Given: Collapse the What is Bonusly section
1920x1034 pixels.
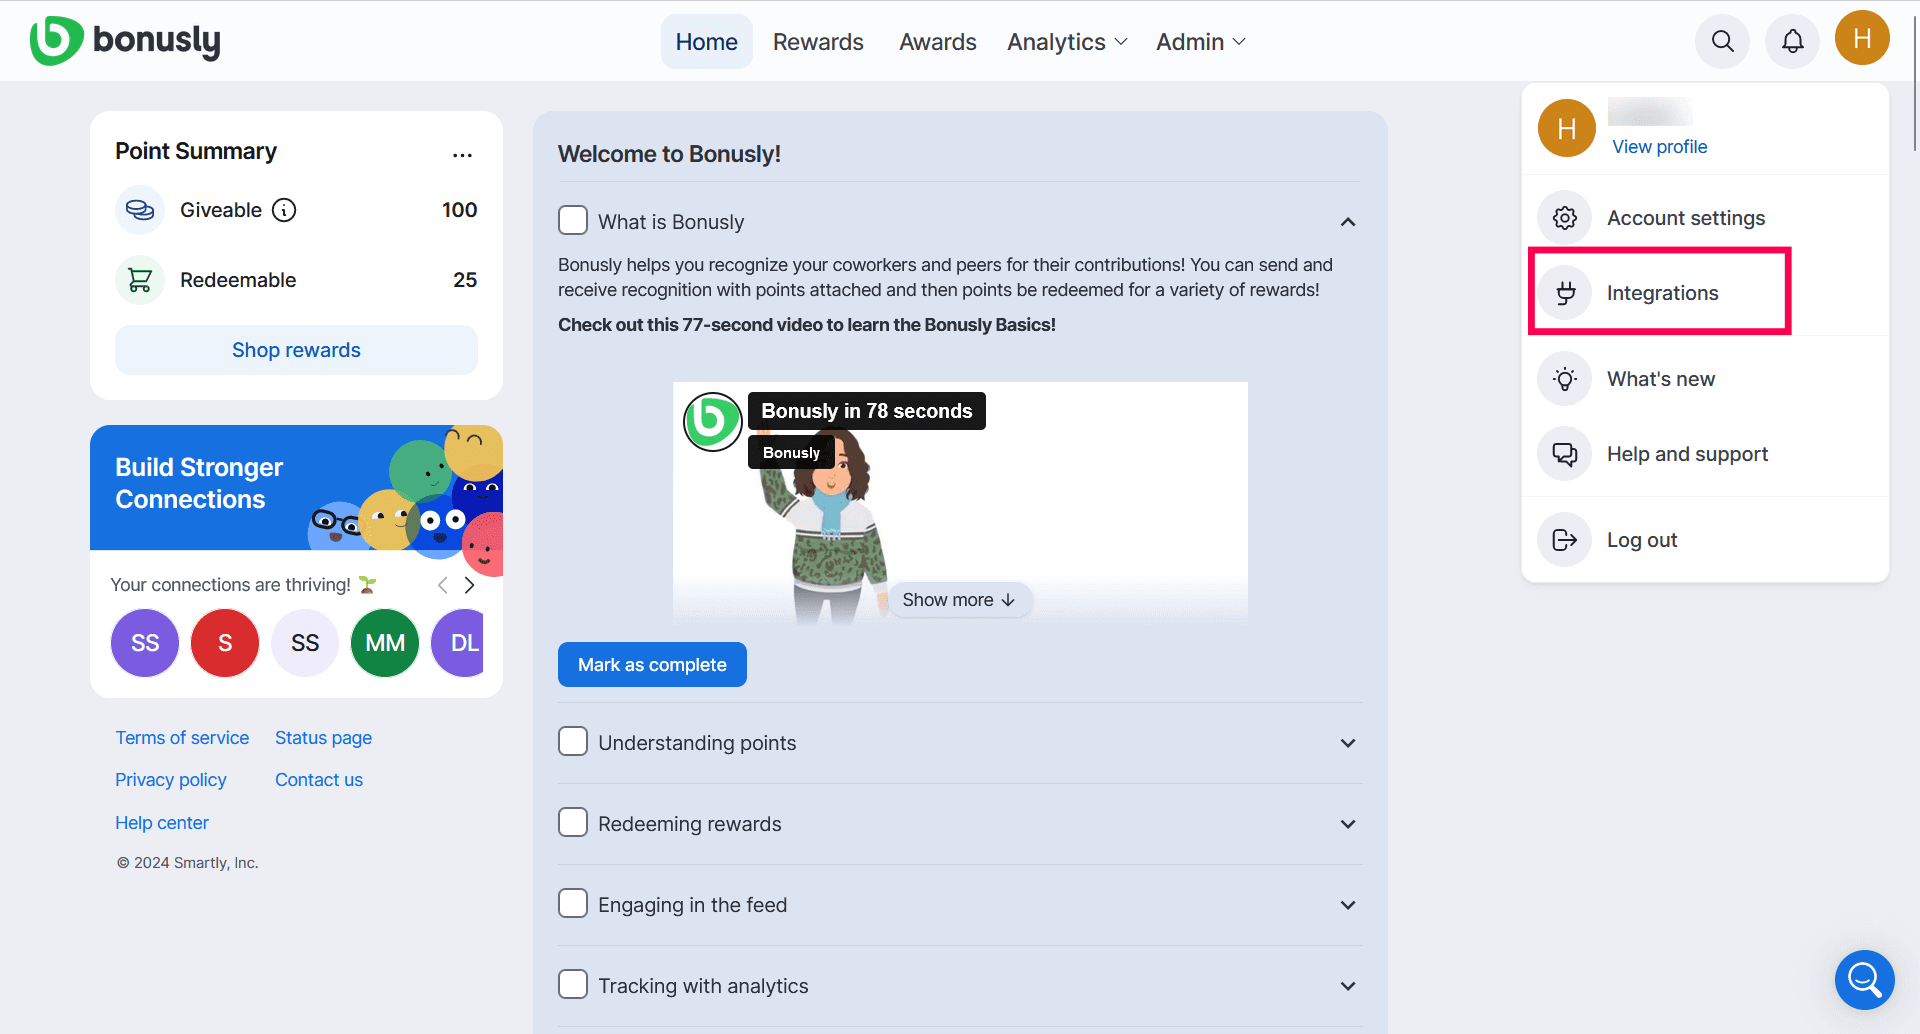Looking at the screenshot, I should point(1348,222).
